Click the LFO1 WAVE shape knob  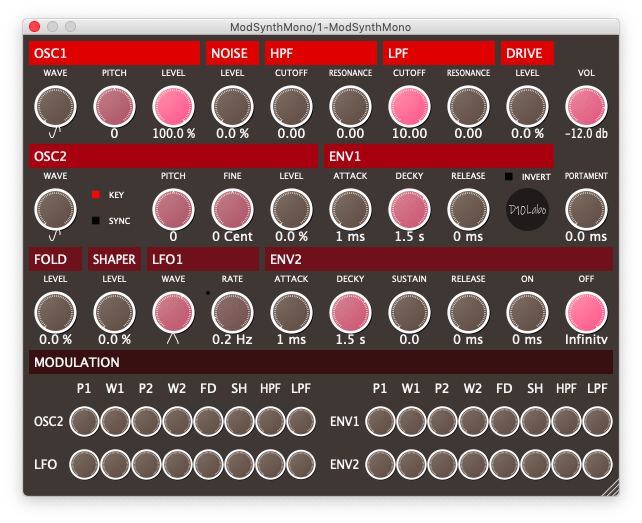(173, 311)
